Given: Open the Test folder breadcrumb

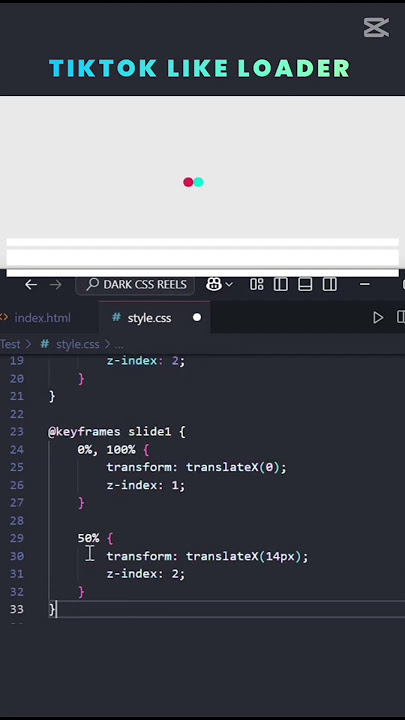Looking at the screenshot, I should tap(10, 344).
